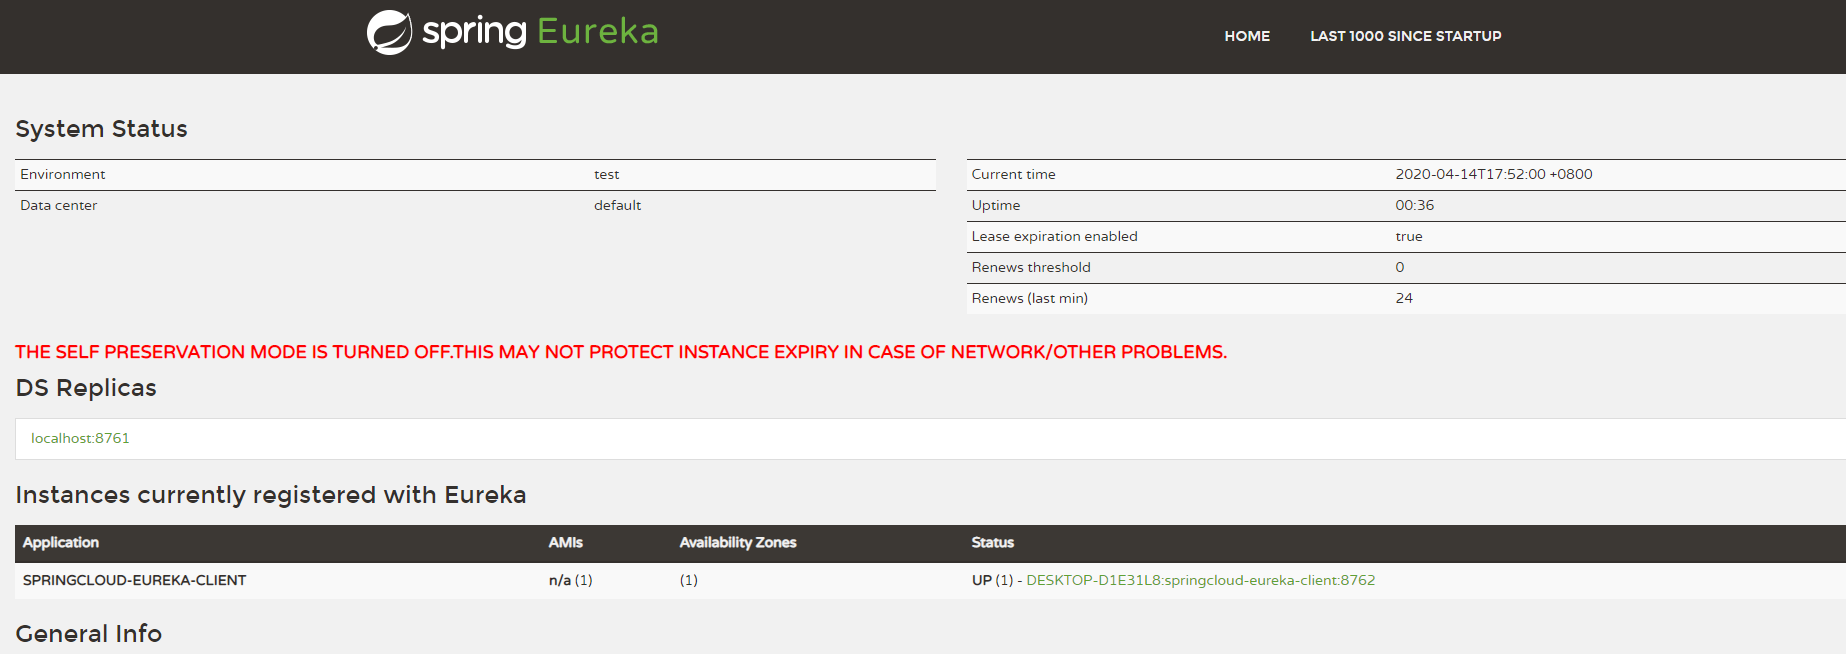Click the General Info section heading
This screenshot has width=1846, height=654.
88,633
